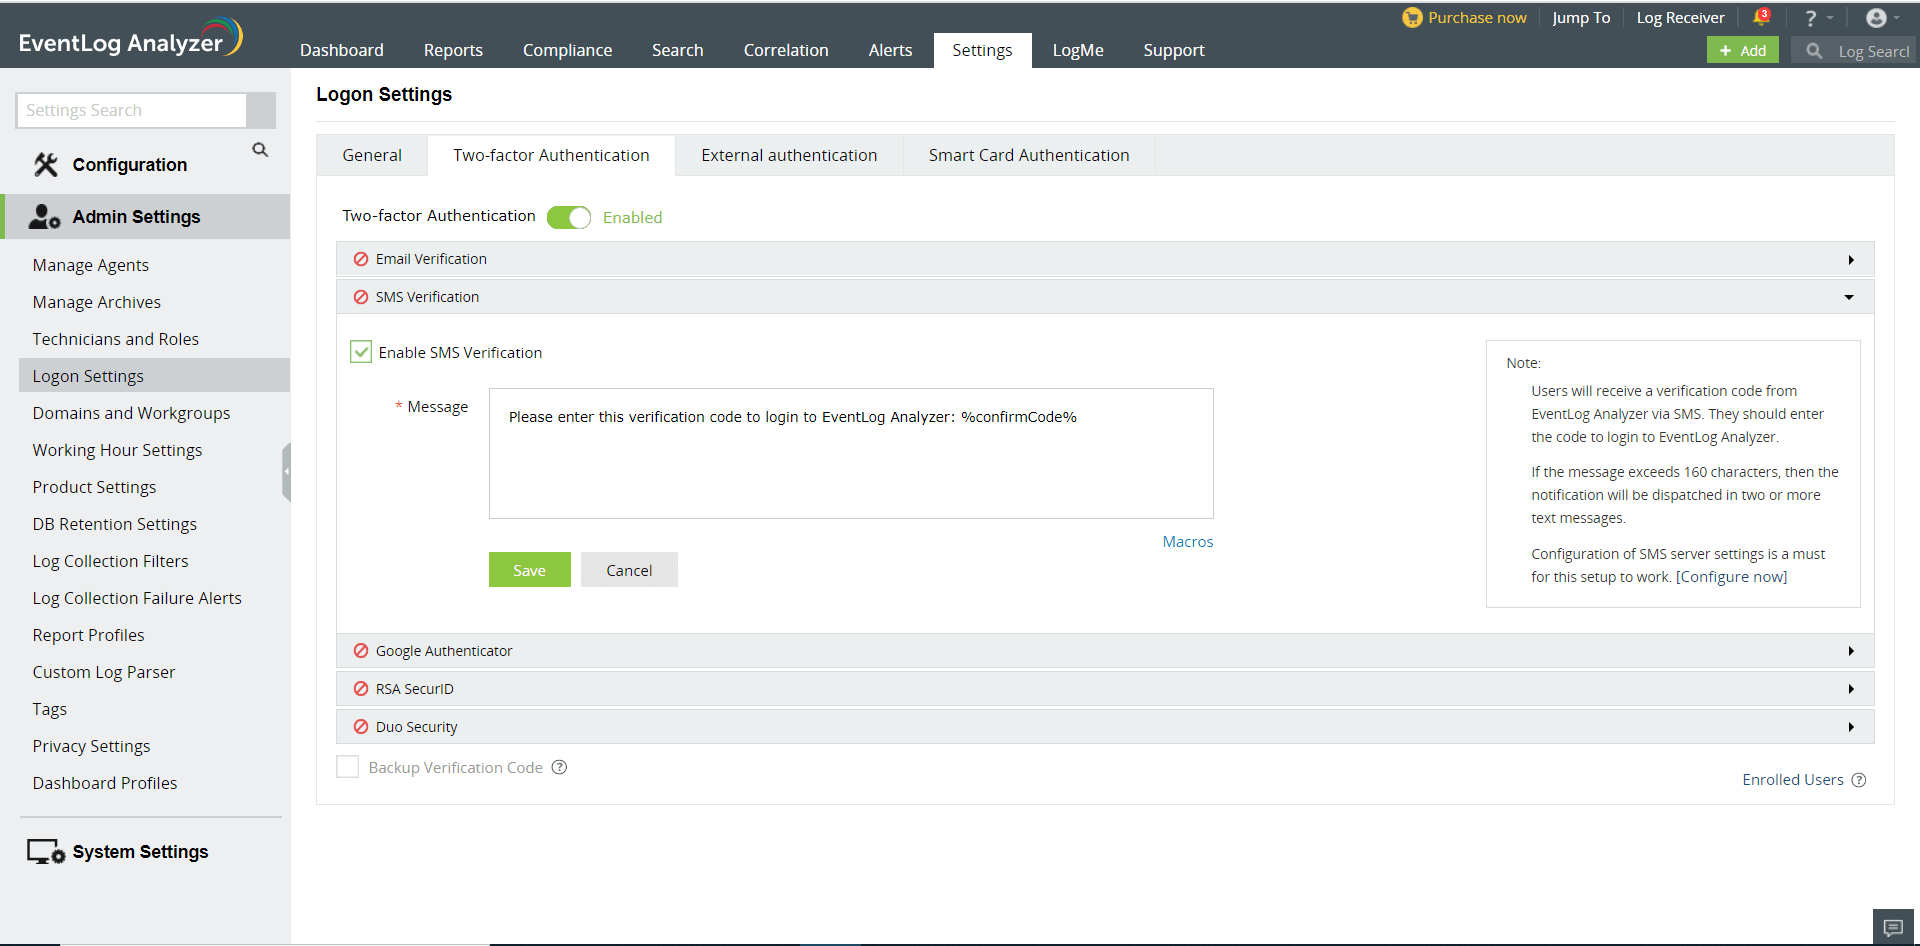Click the Enrolled Users help icon
The image size is (1920, 946).
coord(1859,780)
